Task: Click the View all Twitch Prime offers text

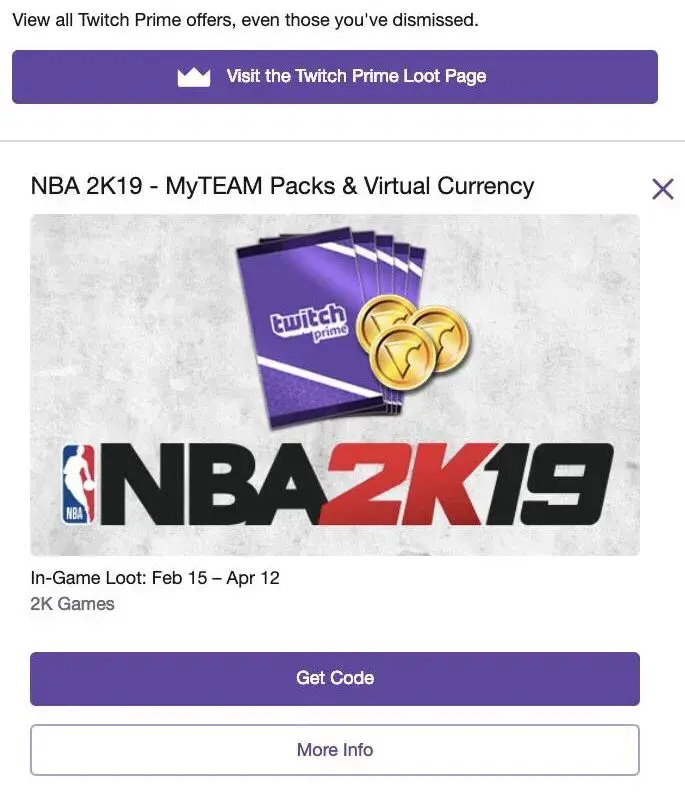Action: tap(245, 20)
